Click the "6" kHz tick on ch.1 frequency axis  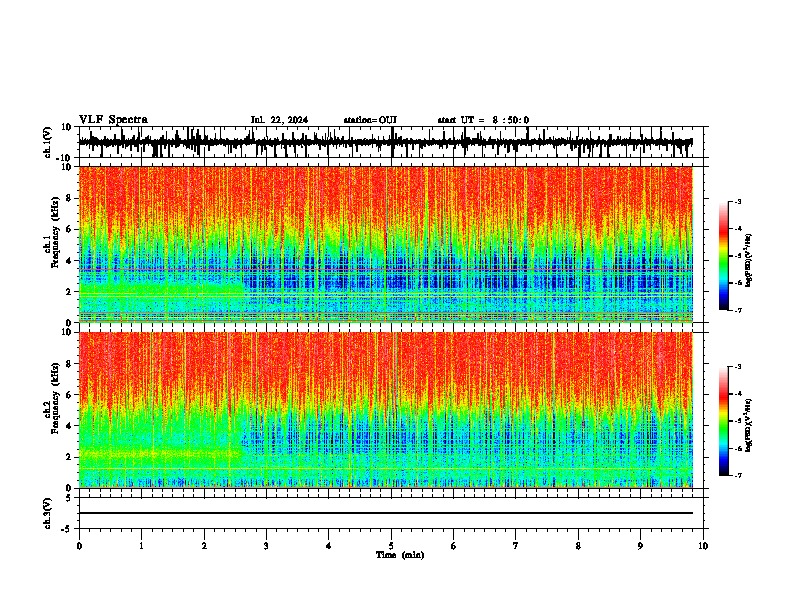pyautogui.click(x=69, y=230)
